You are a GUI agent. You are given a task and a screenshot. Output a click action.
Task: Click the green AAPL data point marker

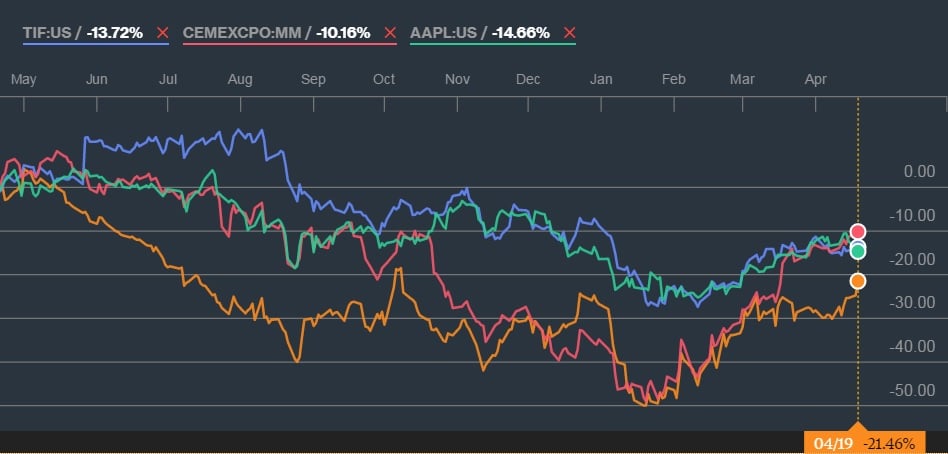[857, 251]
